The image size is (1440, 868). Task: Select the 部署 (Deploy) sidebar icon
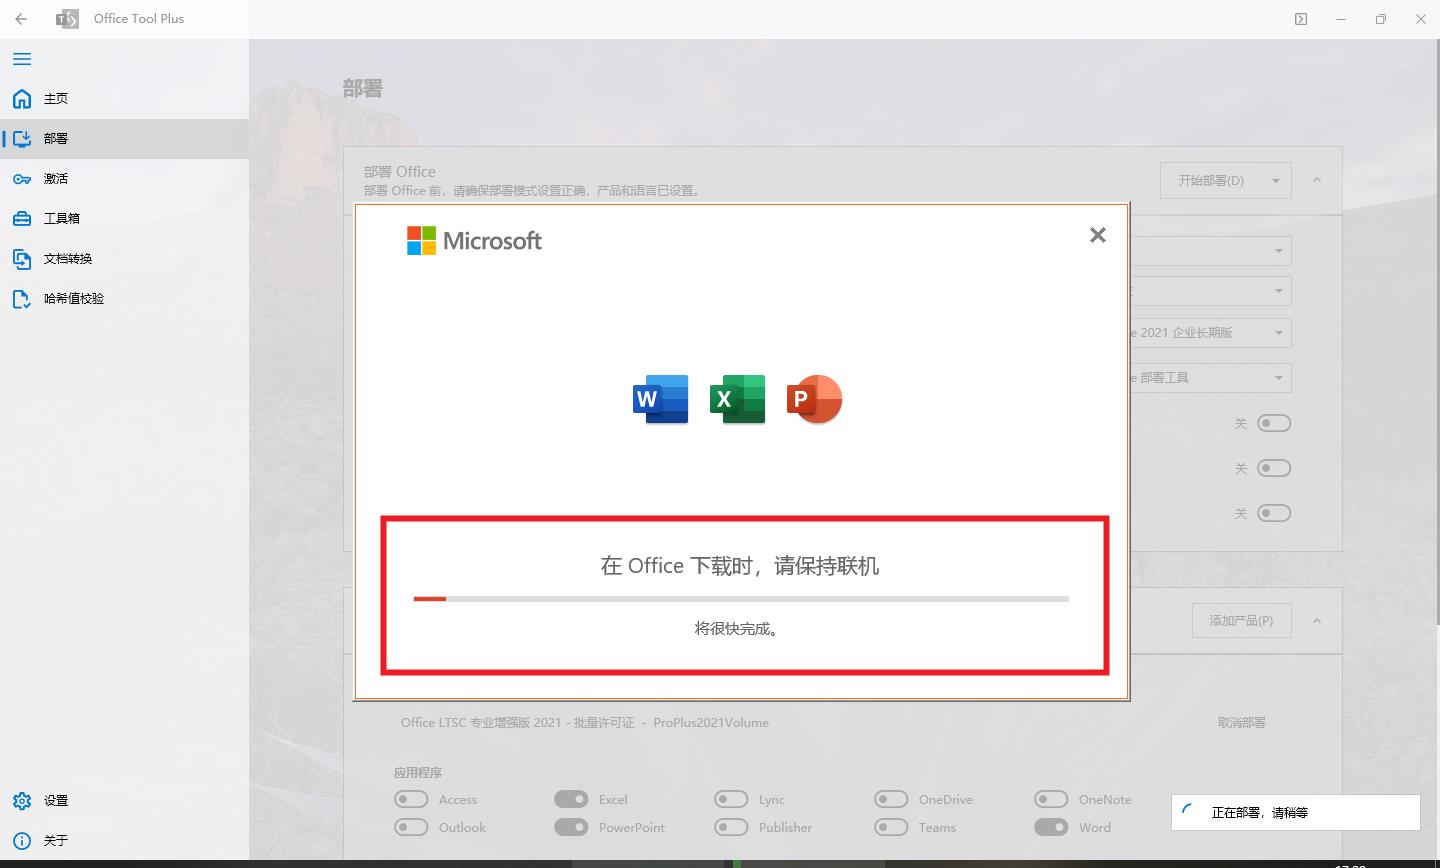click(x=21, y=138)
